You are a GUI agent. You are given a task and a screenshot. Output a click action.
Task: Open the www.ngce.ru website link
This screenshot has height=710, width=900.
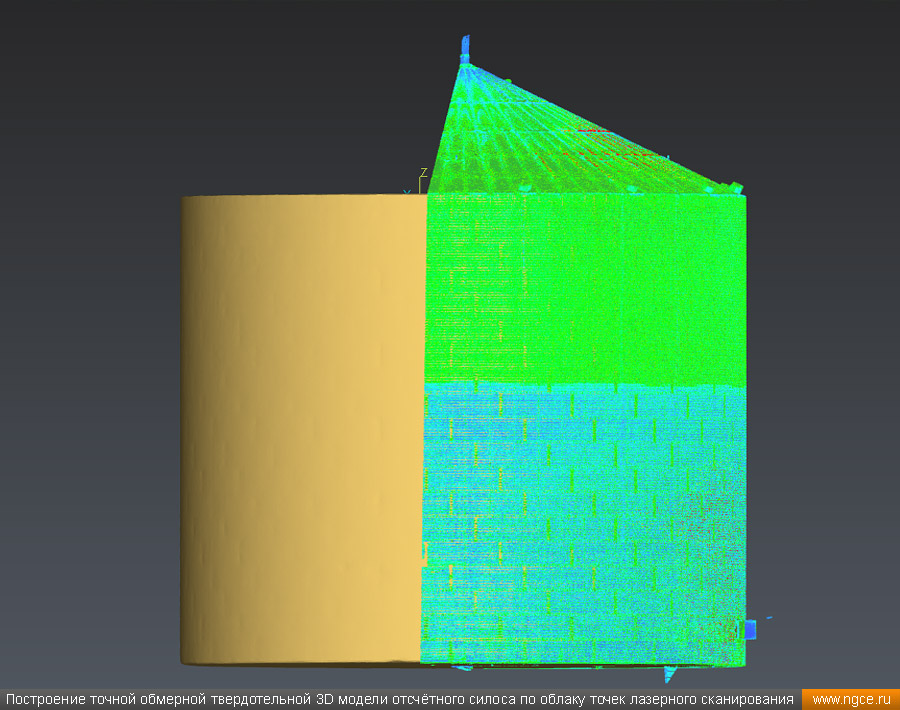click(x=851, y=700)
